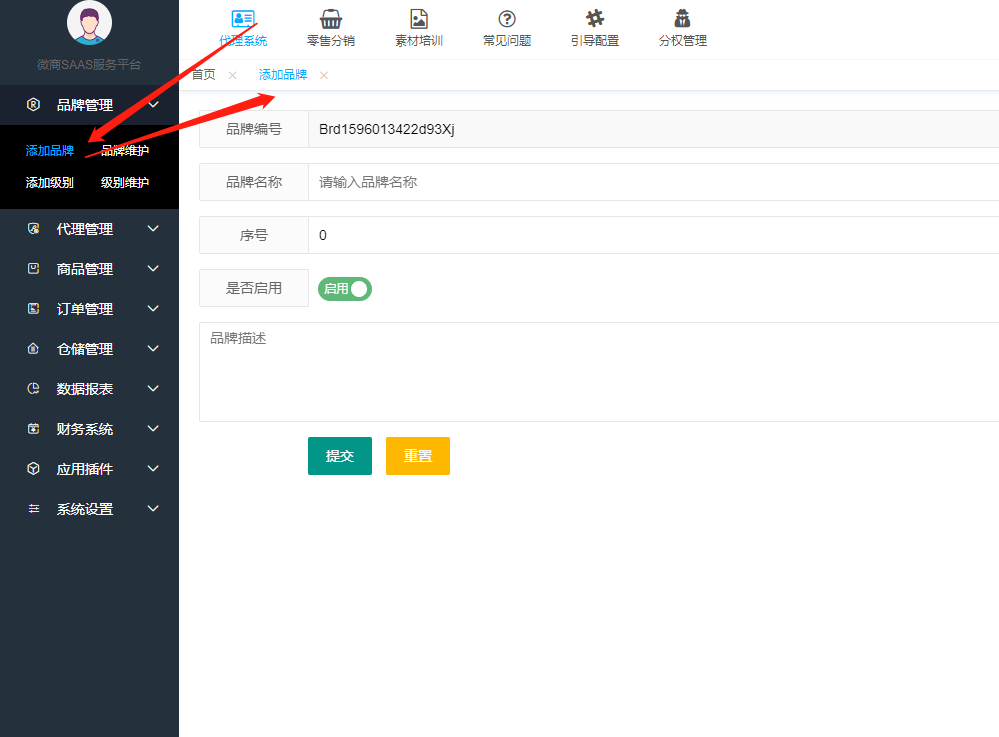Click the 品牌名称 input field
This screenshot has width=999, height=737.
click(650, 182)
